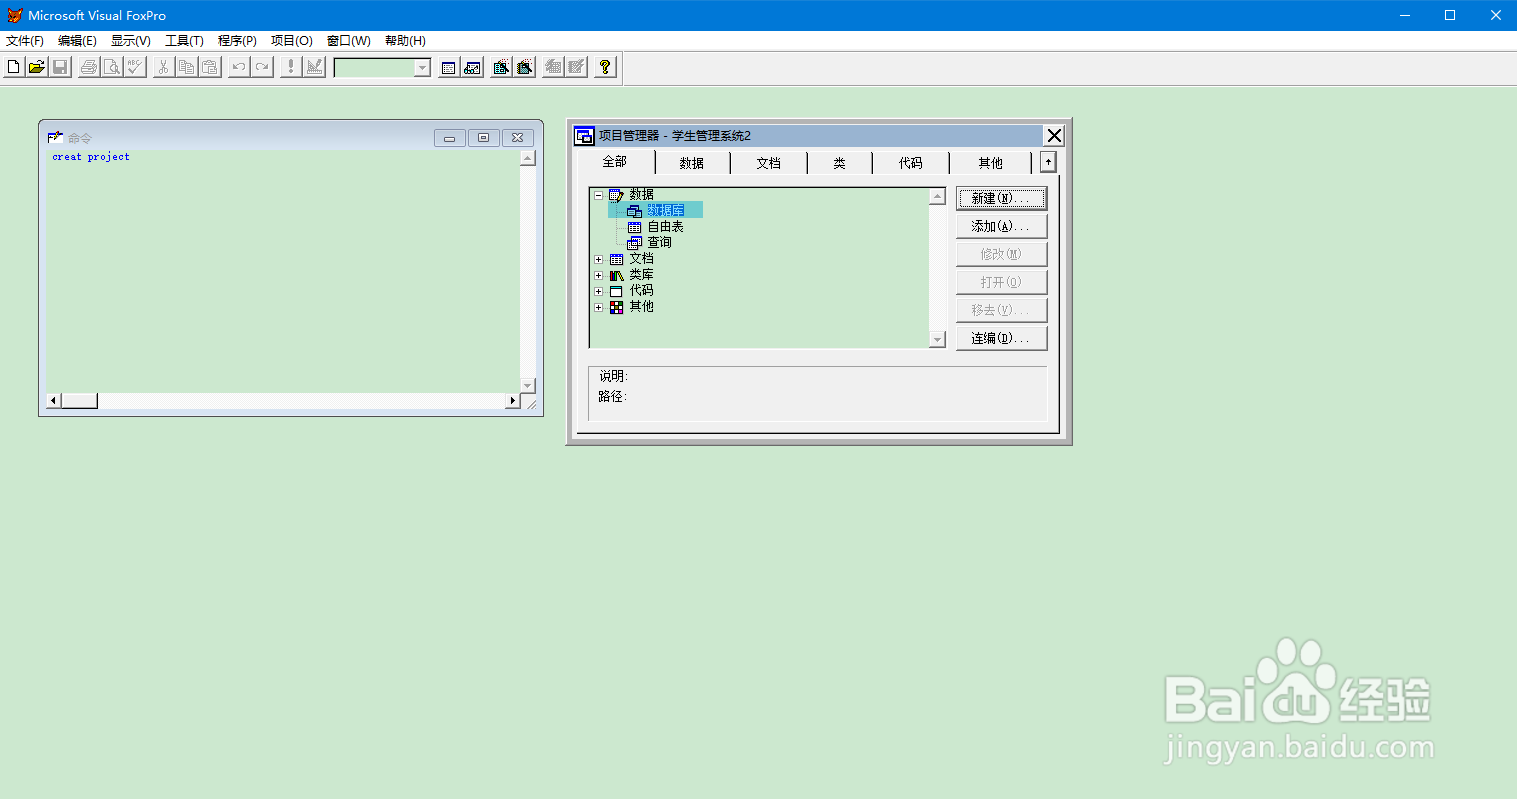Click the Redo arrow icon

tap(262, 67)
